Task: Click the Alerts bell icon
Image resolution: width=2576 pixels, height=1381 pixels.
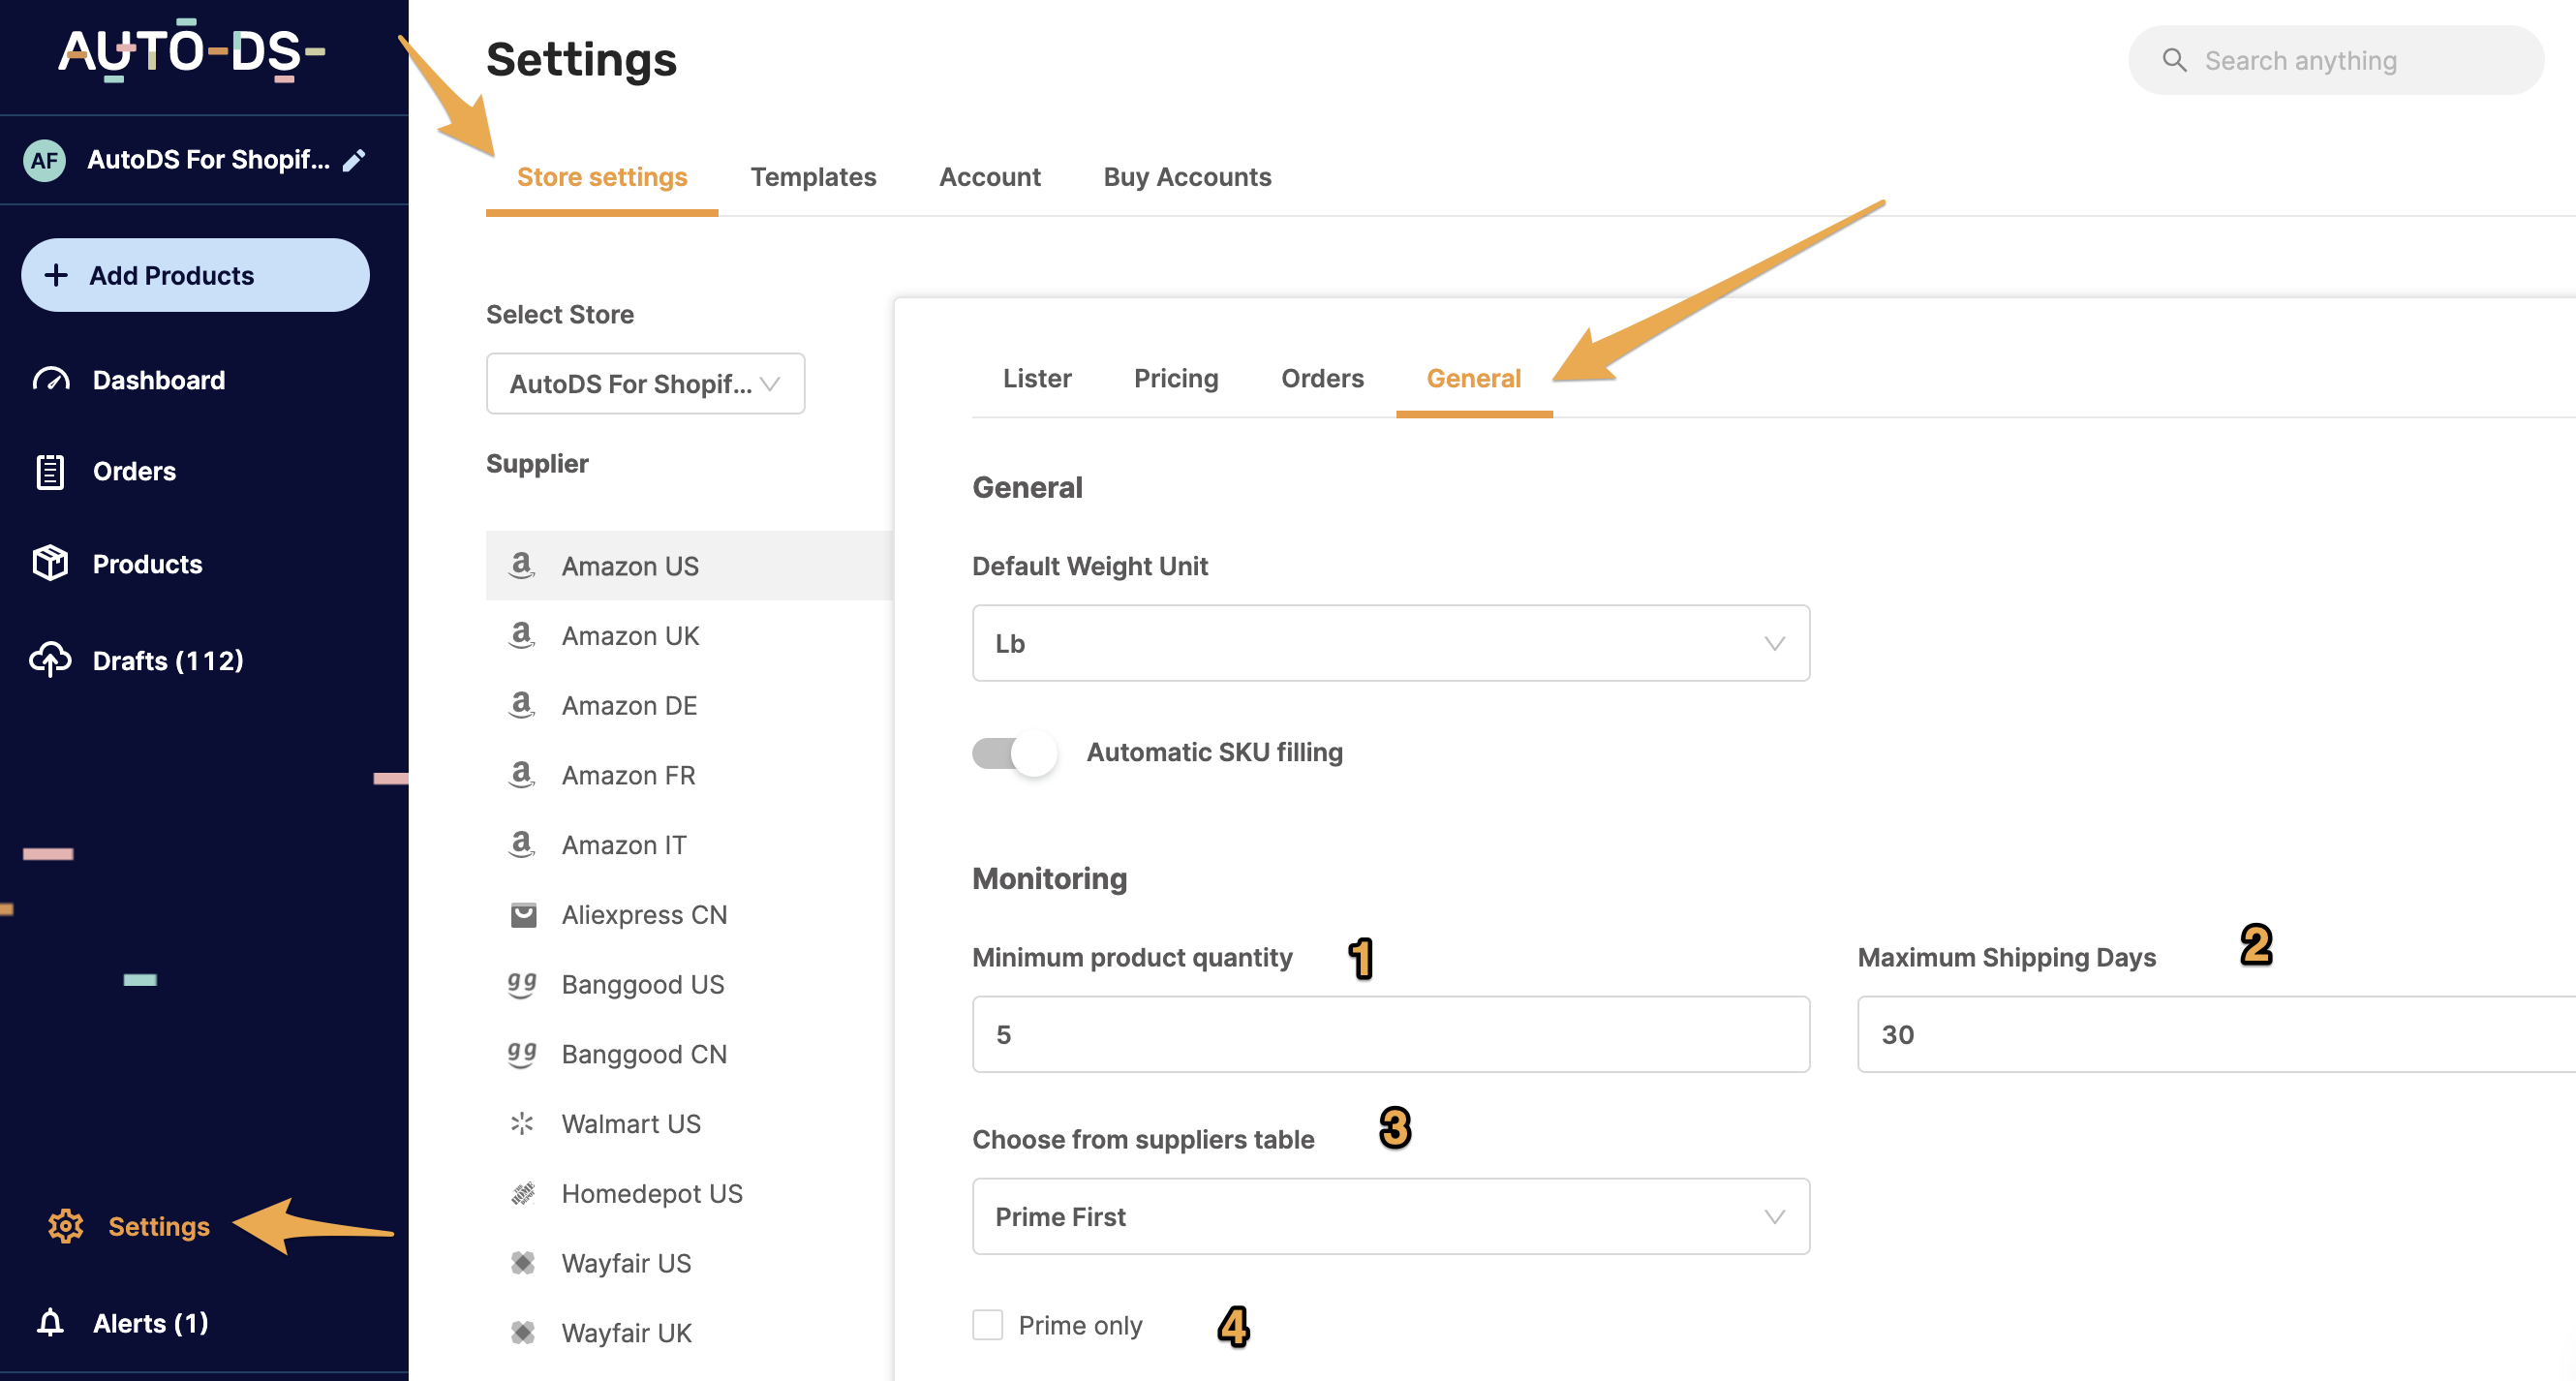Action: pos(50,1322)
